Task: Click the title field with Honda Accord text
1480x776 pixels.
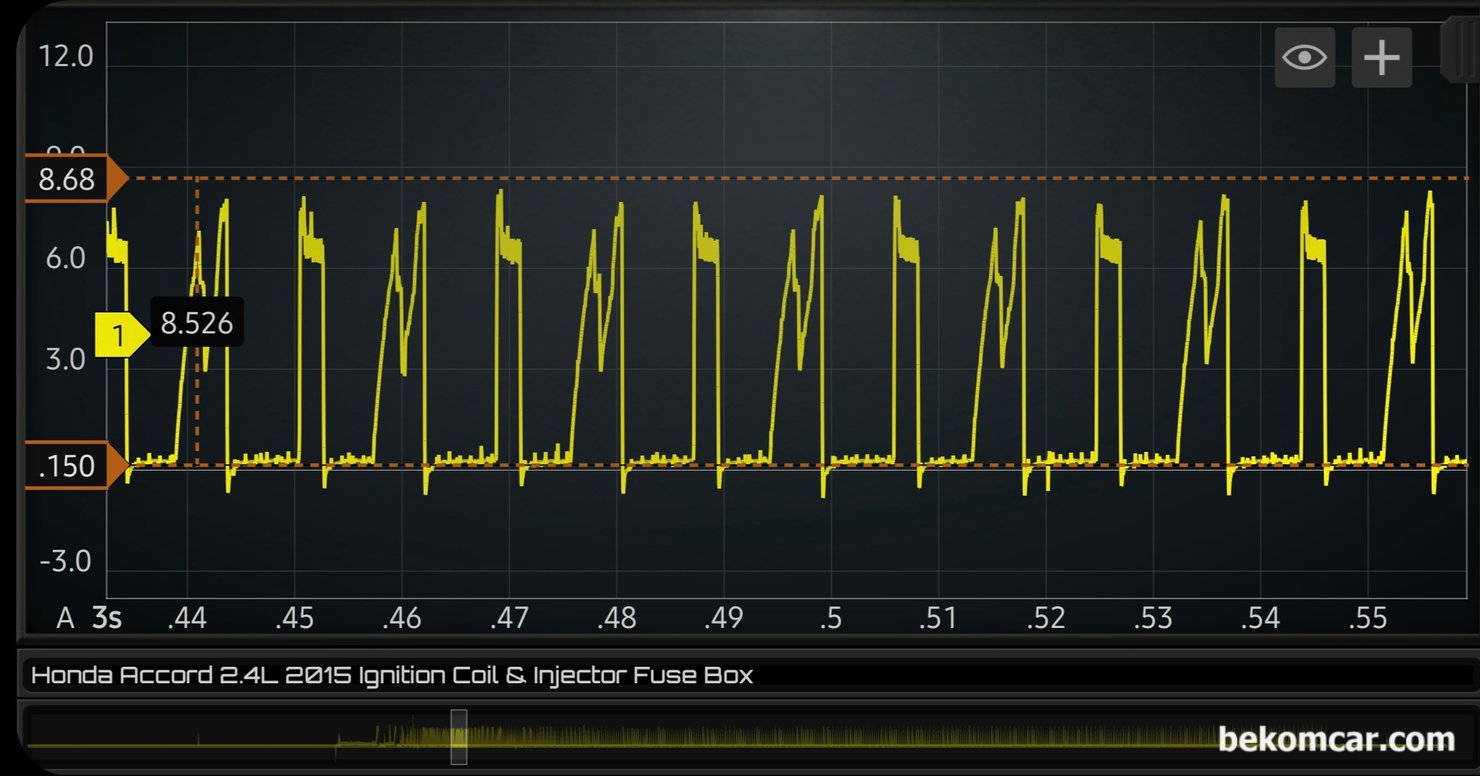Action: click(x=392, y=675)
